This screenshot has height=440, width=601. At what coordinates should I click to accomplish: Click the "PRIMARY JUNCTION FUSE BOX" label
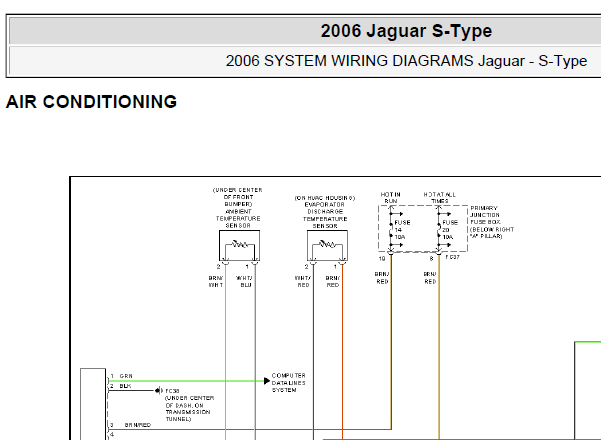[x=486, y=215]
